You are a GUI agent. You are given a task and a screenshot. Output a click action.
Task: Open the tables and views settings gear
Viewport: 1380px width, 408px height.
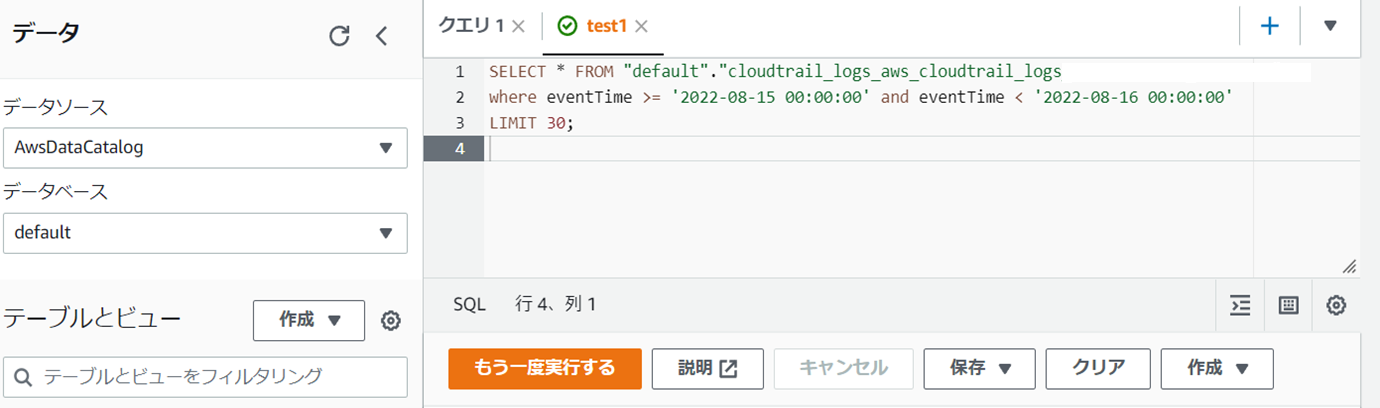[391, 320]
